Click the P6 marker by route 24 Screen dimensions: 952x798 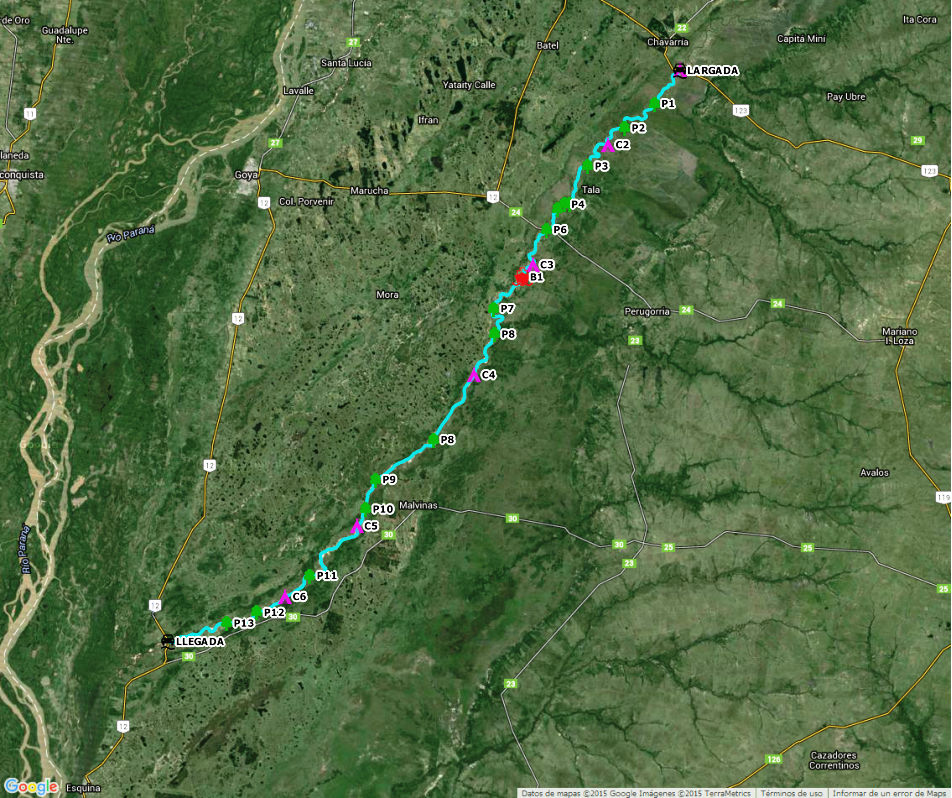coord(546,230)
